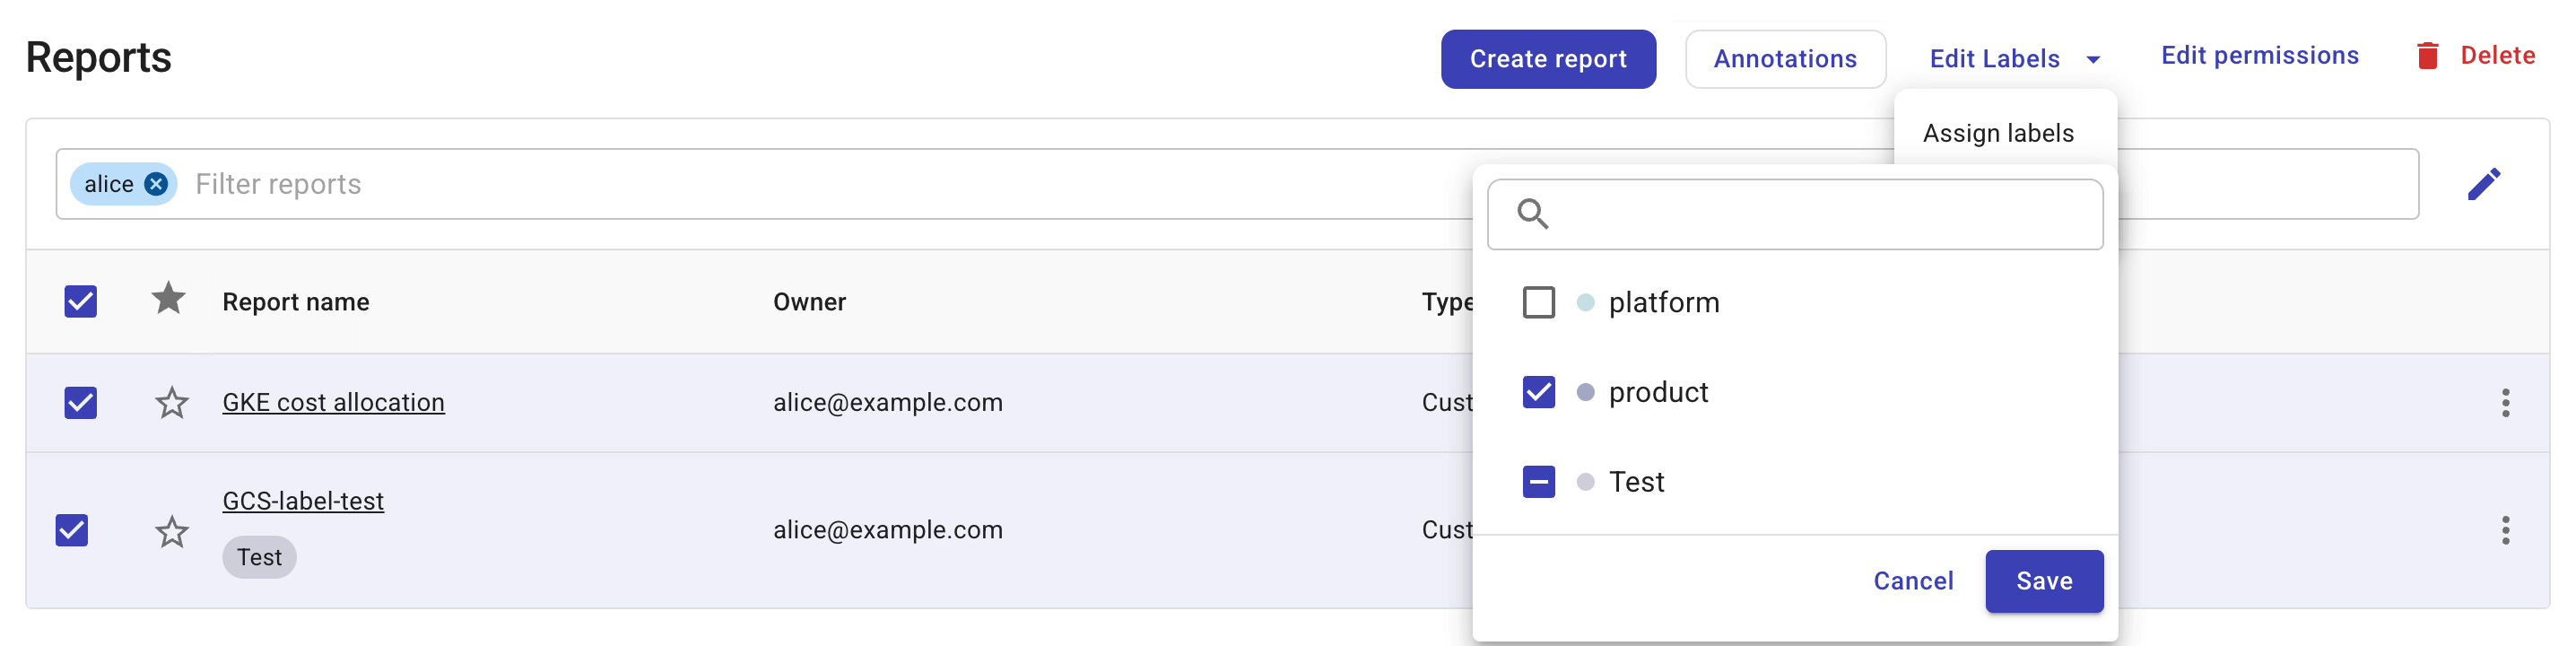This screenshot has width=2576, height=646.
Task: Click the pencil edit icon
Action: tap(2484, 184)
